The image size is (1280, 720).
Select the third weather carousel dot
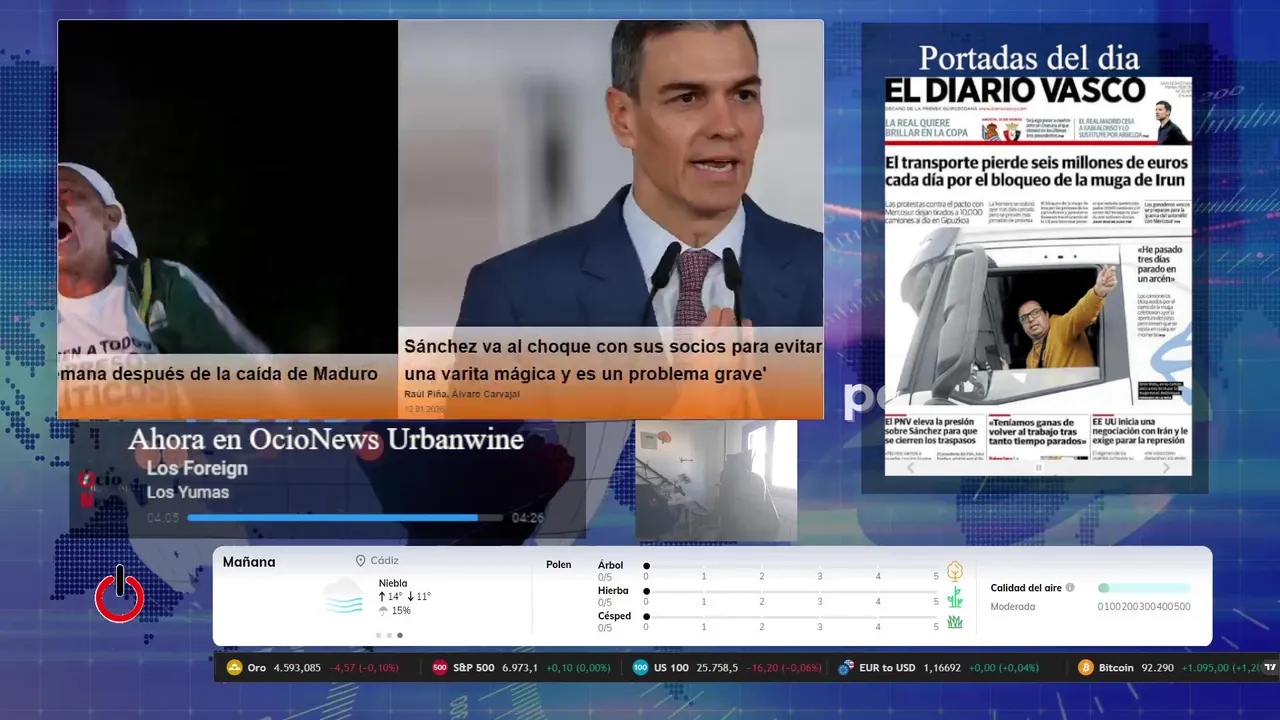(x=400, y=635)
